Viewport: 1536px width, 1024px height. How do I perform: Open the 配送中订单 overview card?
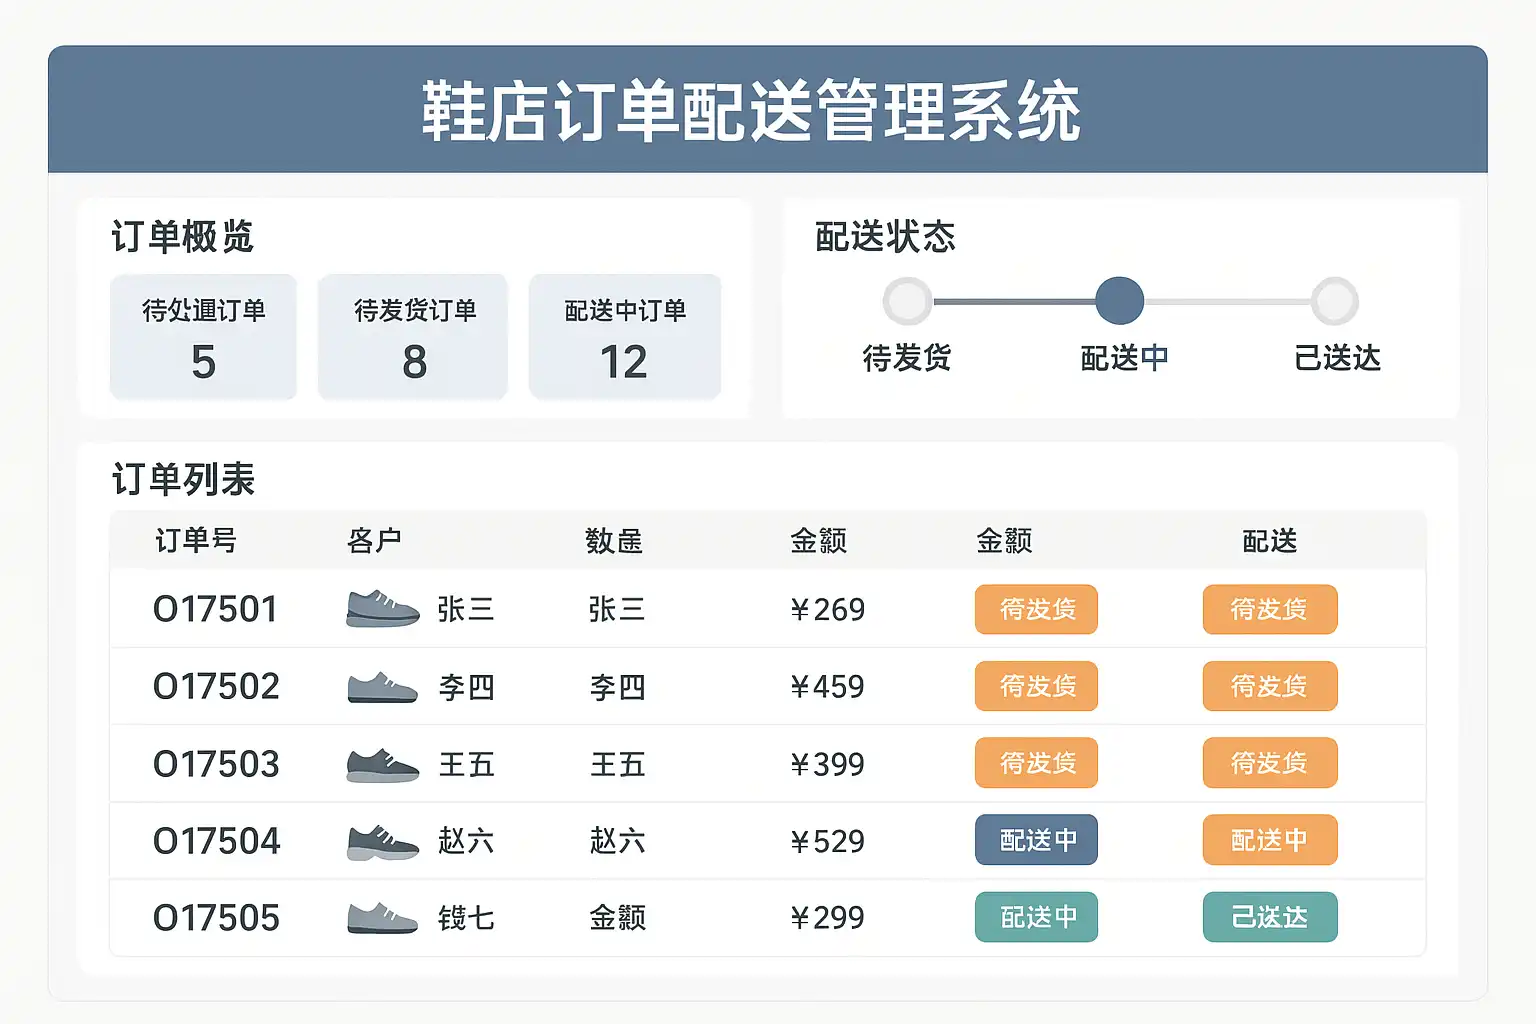[625, 337]
